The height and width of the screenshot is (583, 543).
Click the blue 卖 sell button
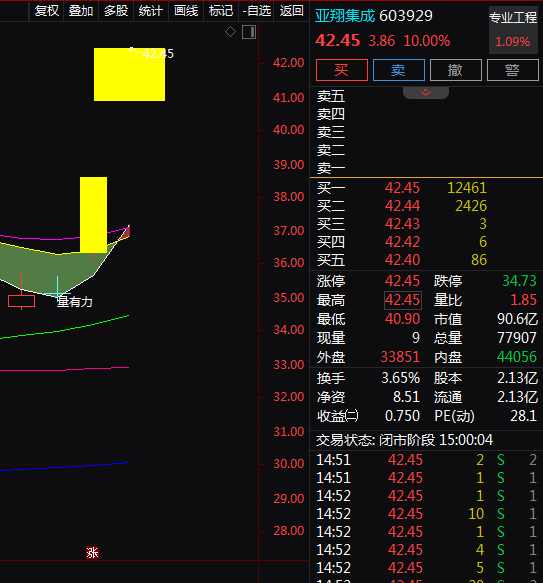tap(399, 70)
